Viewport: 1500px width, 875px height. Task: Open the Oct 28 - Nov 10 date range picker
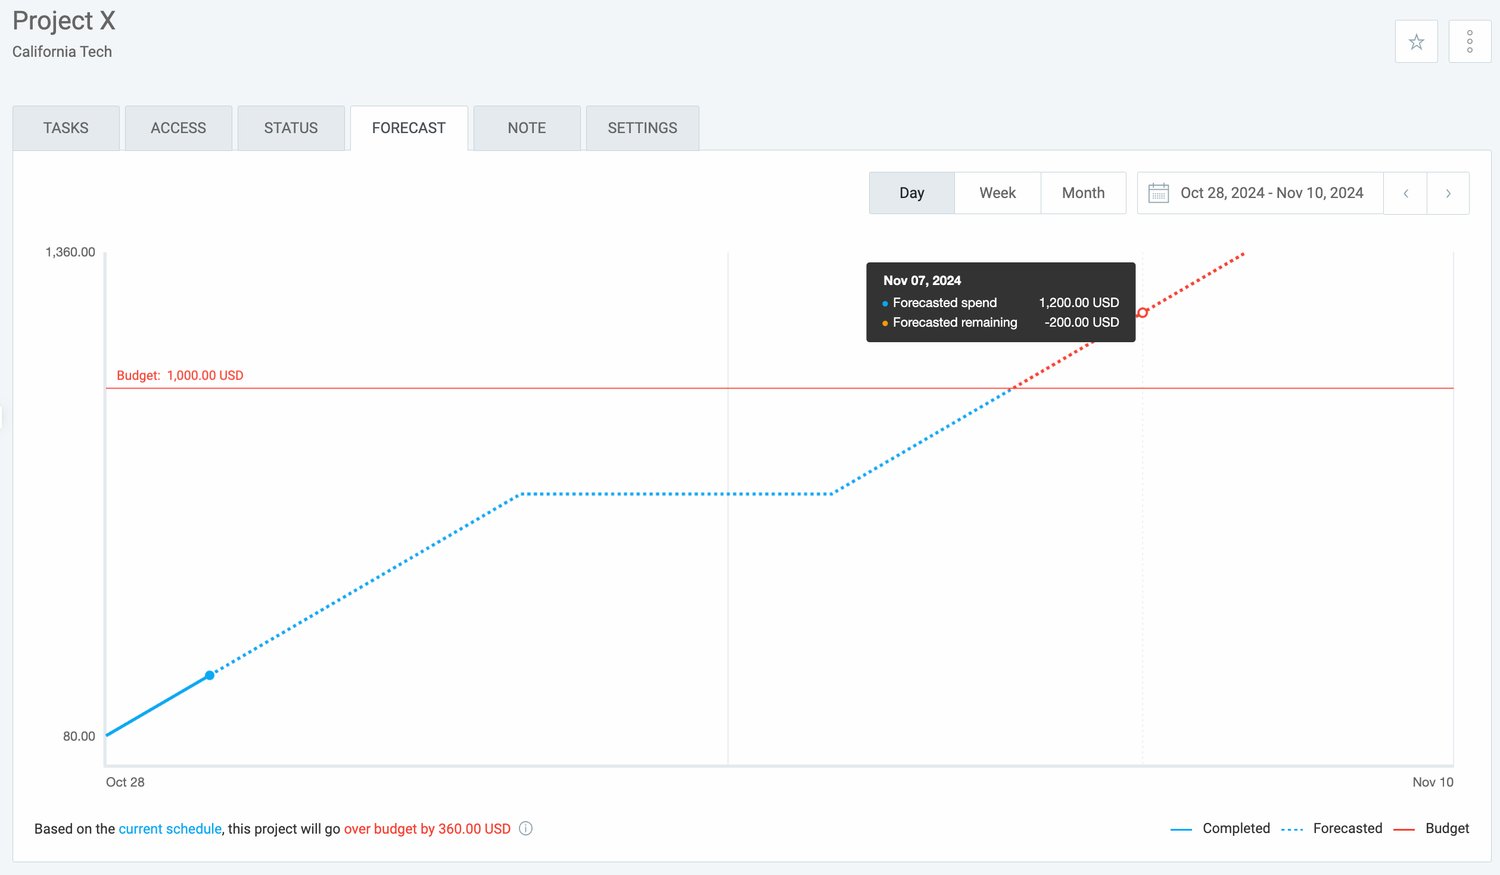point(1260,193)
